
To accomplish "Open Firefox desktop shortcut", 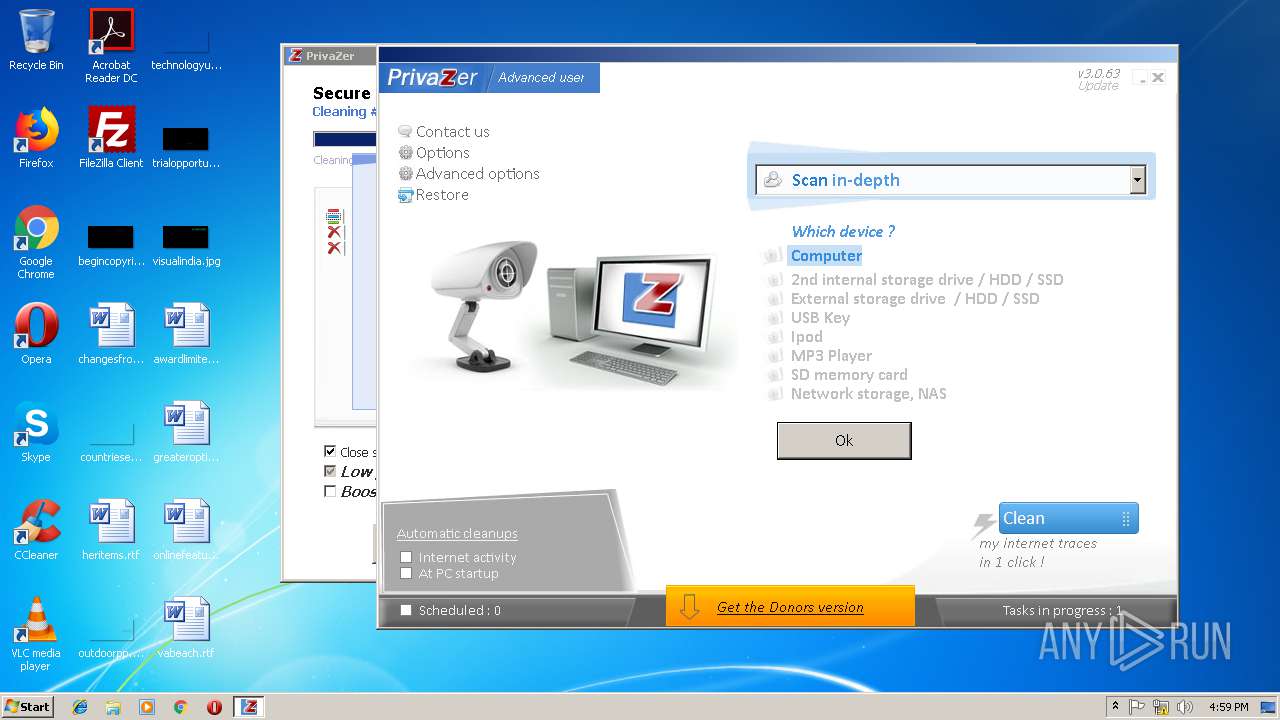I will point(36,138).
